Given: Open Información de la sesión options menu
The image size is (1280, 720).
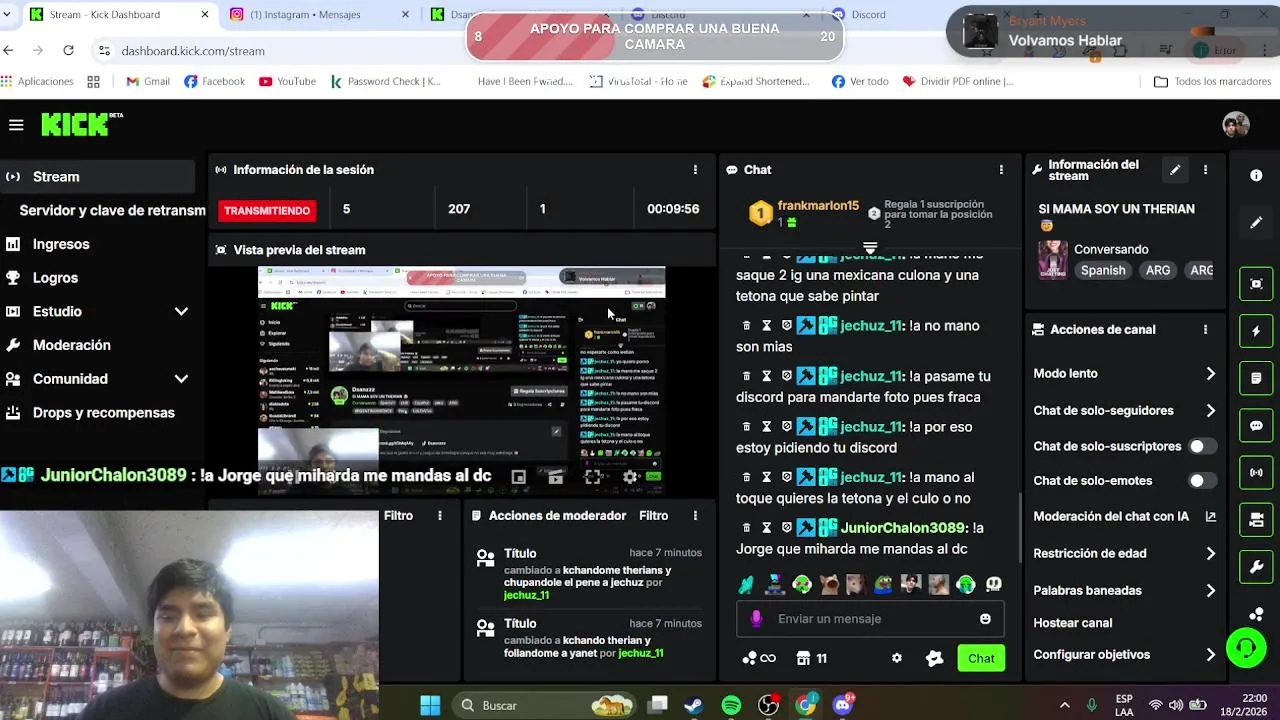Looking at the screenshot, I should pyautogui.click(x=695, y=170).
